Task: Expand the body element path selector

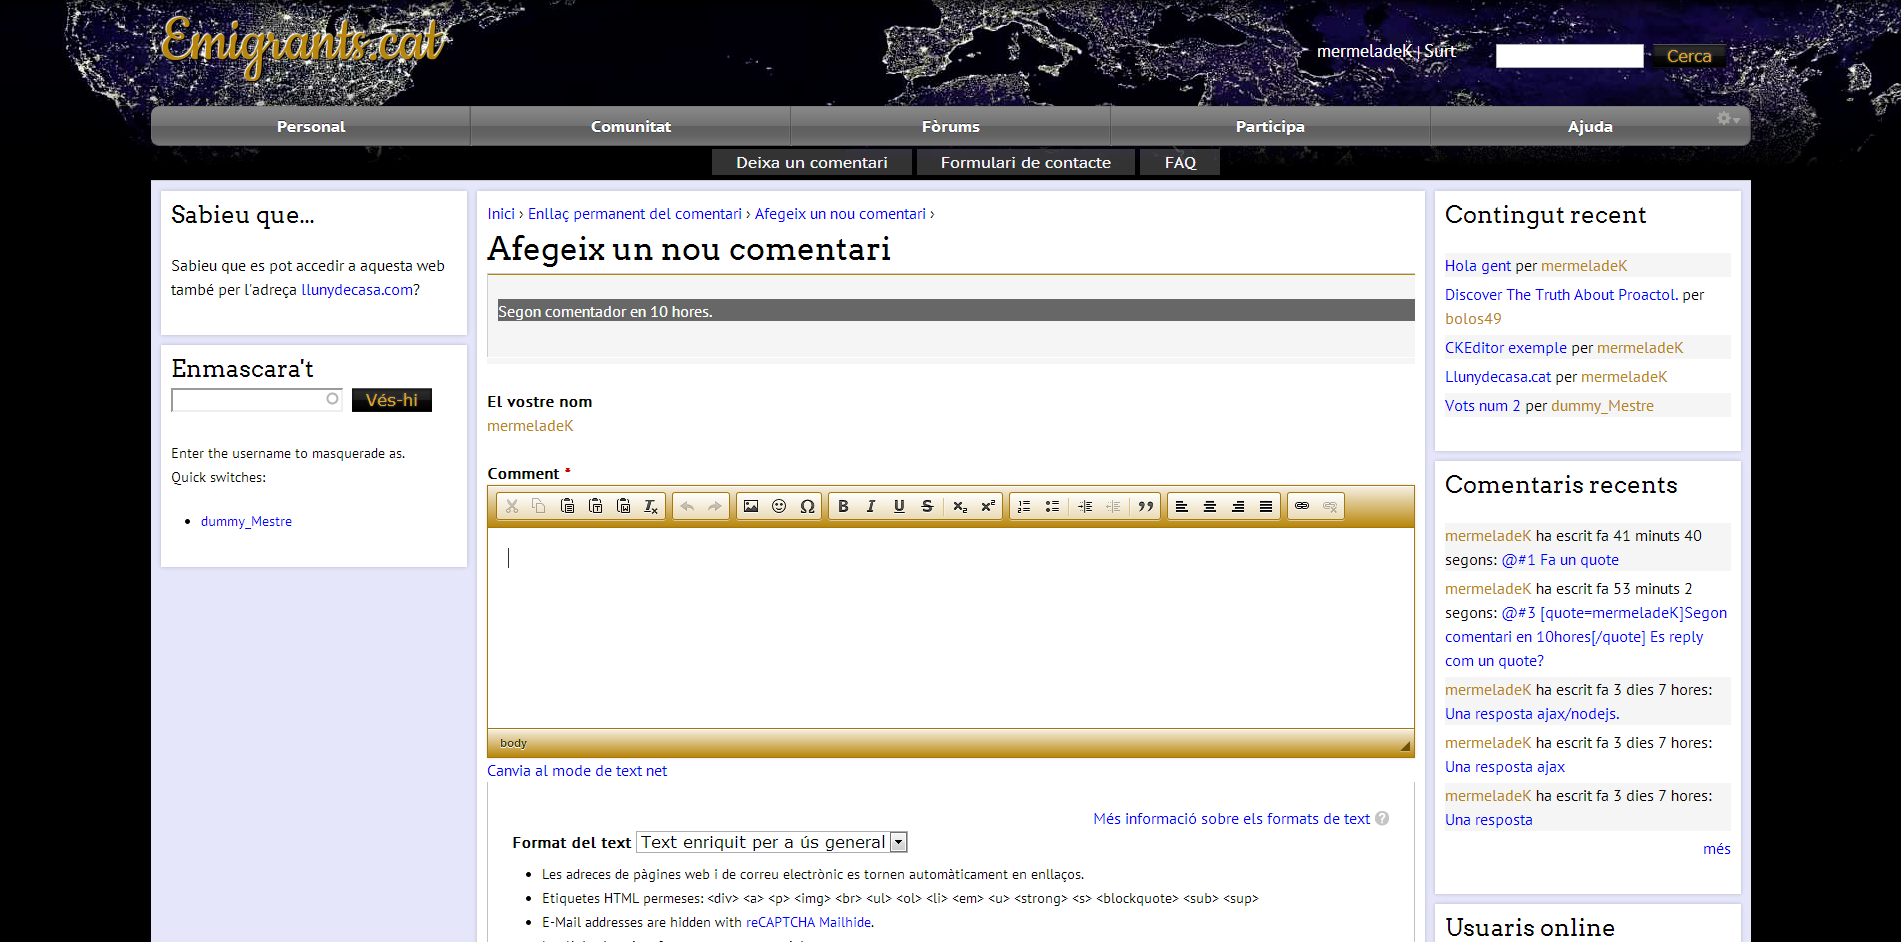Action: 514,743
